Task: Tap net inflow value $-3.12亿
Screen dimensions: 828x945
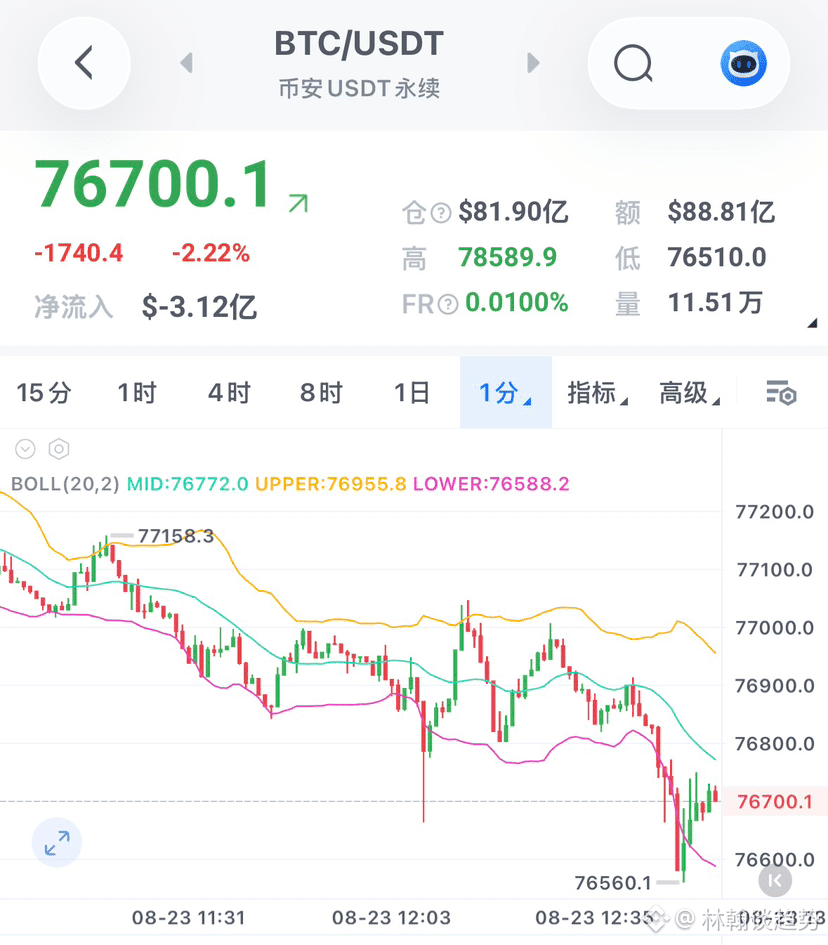Action: (199, 307)
